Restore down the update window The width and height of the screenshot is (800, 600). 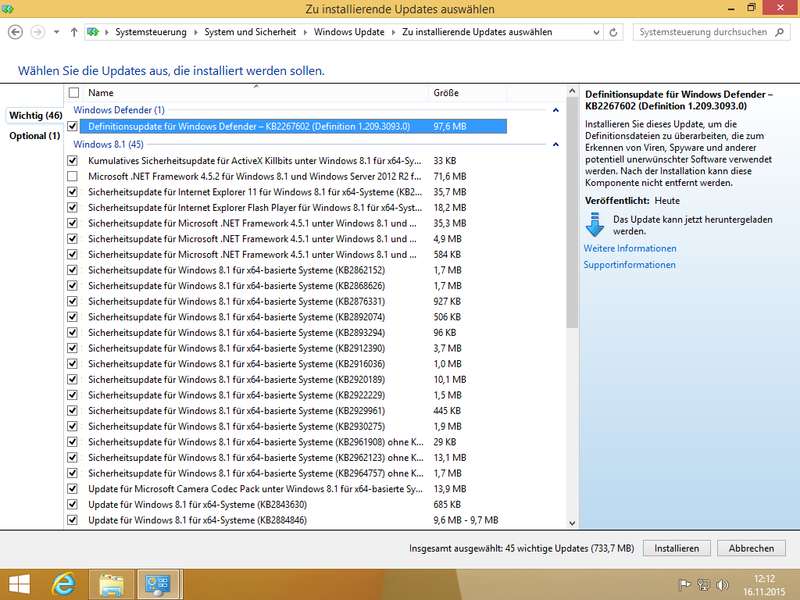tap(751, 8)
